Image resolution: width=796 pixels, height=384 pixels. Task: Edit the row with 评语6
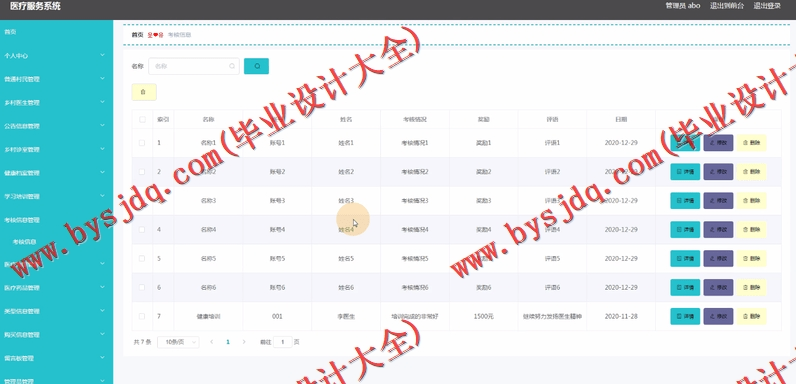[x=718, y=287]
